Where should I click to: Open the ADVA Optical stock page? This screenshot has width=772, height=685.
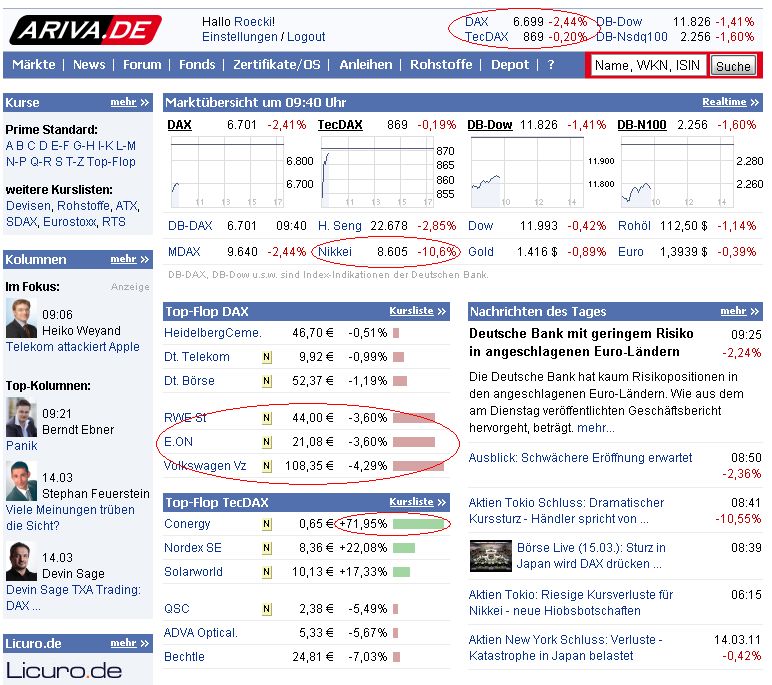[201, 633]
